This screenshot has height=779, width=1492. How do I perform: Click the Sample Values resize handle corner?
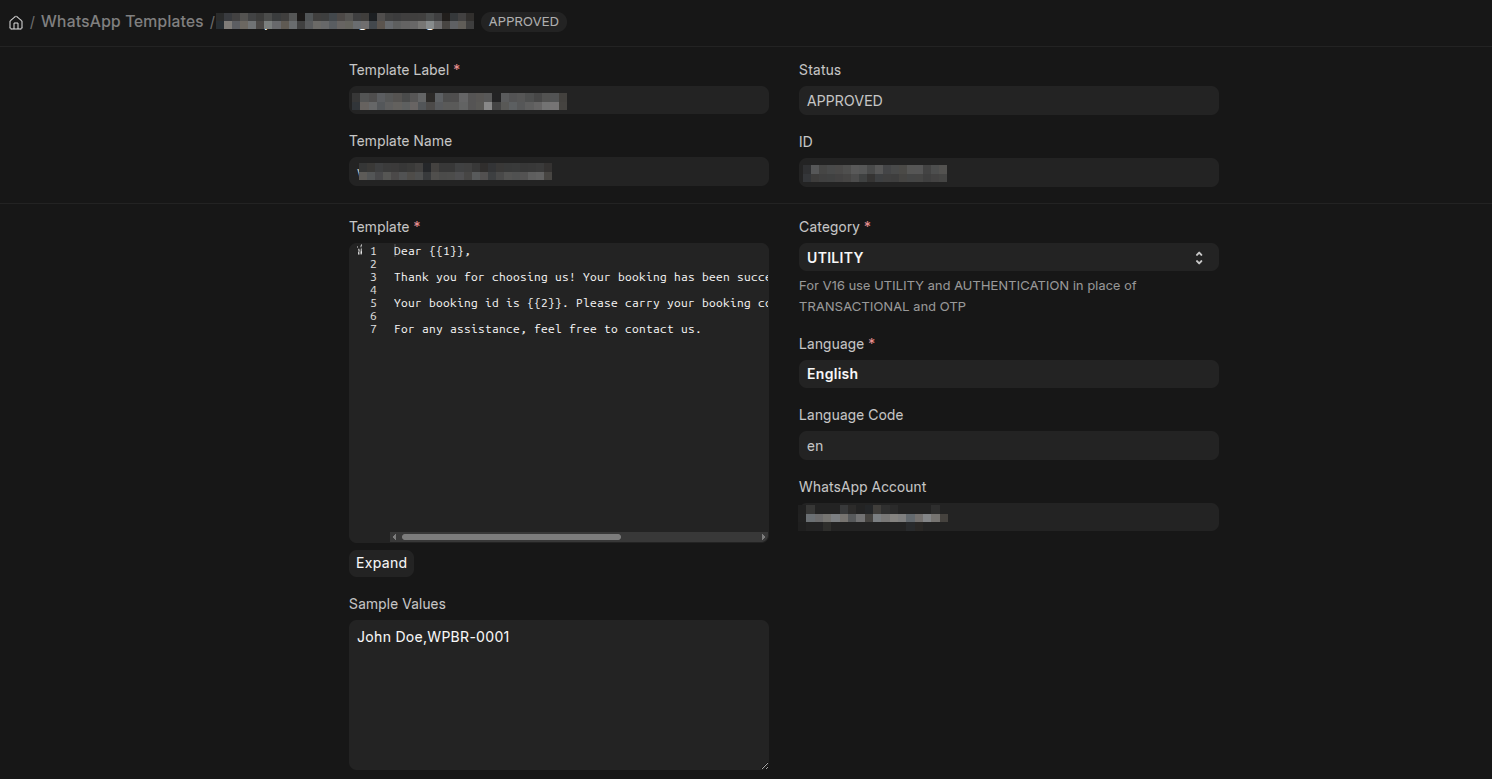tap(763, 765)
